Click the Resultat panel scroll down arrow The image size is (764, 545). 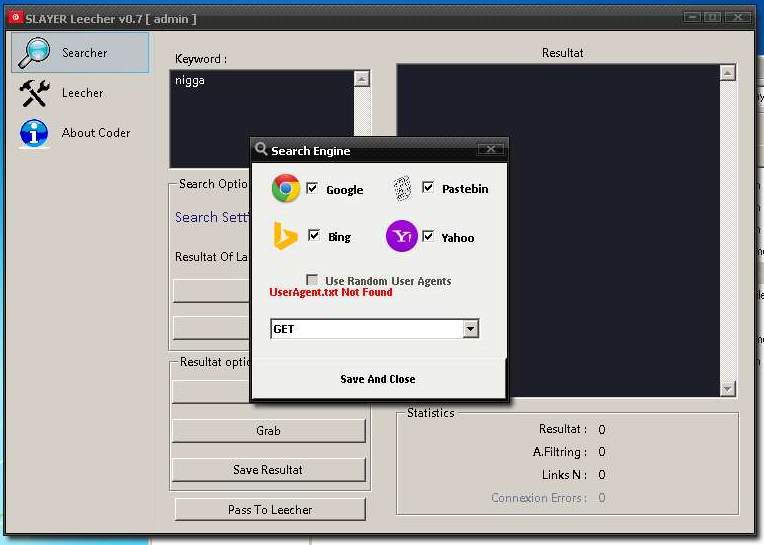727,389
